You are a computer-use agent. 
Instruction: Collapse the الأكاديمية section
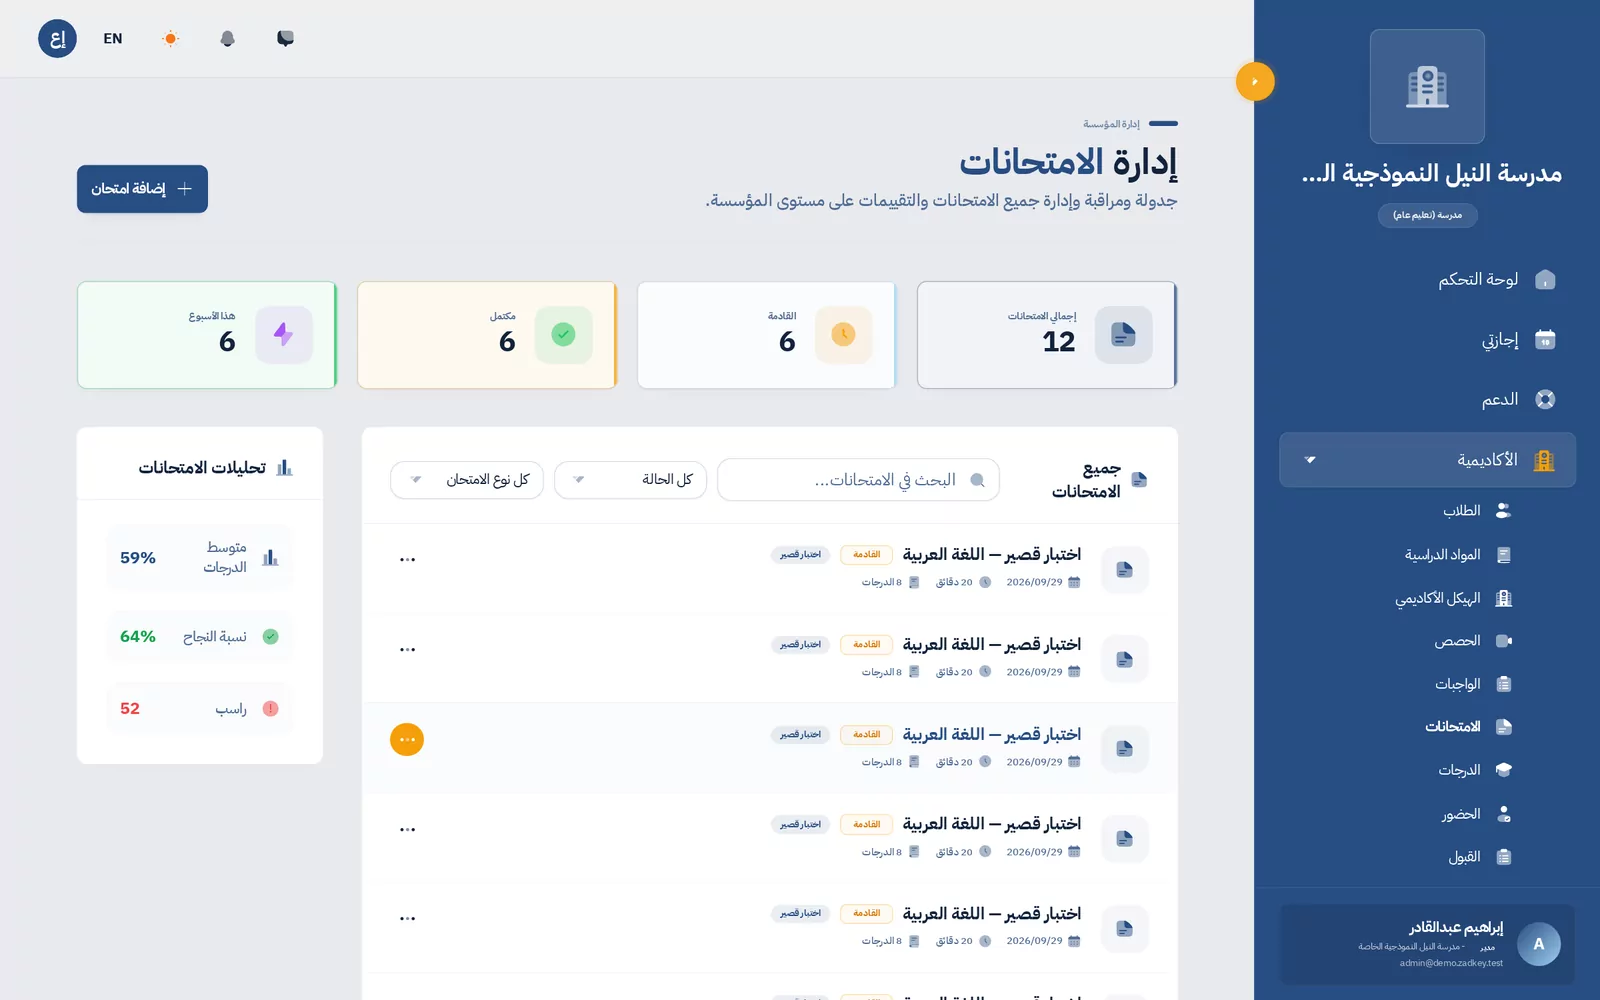pyautogui.click(x=1427, y=460)
